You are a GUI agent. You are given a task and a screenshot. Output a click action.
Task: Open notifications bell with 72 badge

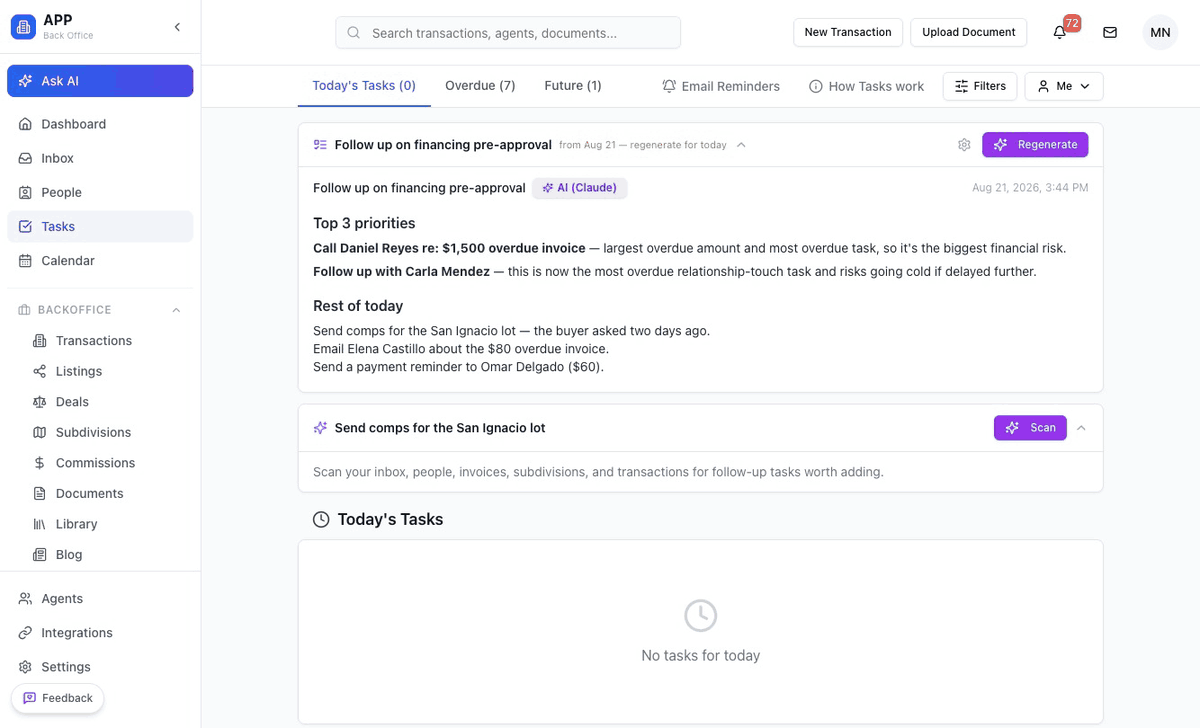1060,32
